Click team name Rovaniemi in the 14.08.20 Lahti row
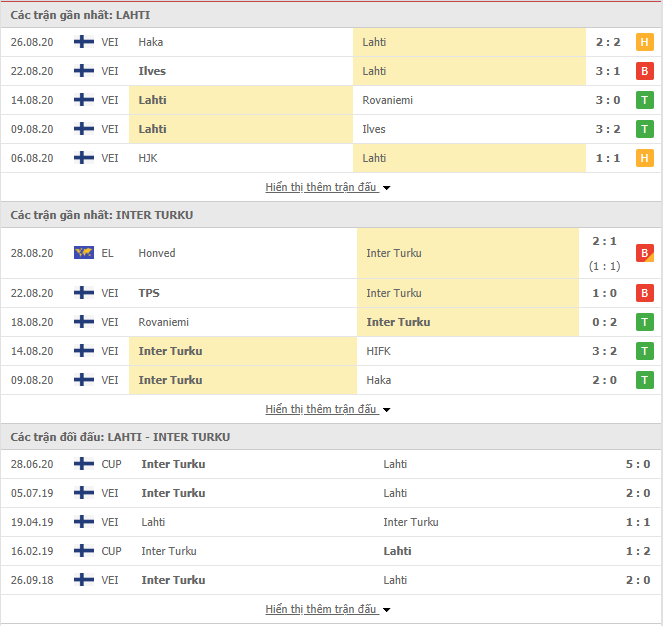Viewport: 663px width, 626px height. 387,100
